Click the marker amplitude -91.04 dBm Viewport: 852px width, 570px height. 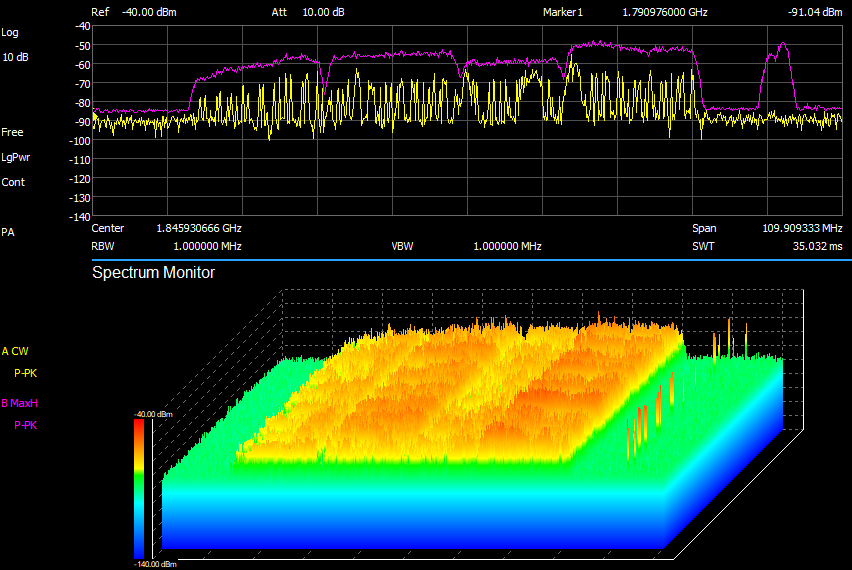pos(815,12)
